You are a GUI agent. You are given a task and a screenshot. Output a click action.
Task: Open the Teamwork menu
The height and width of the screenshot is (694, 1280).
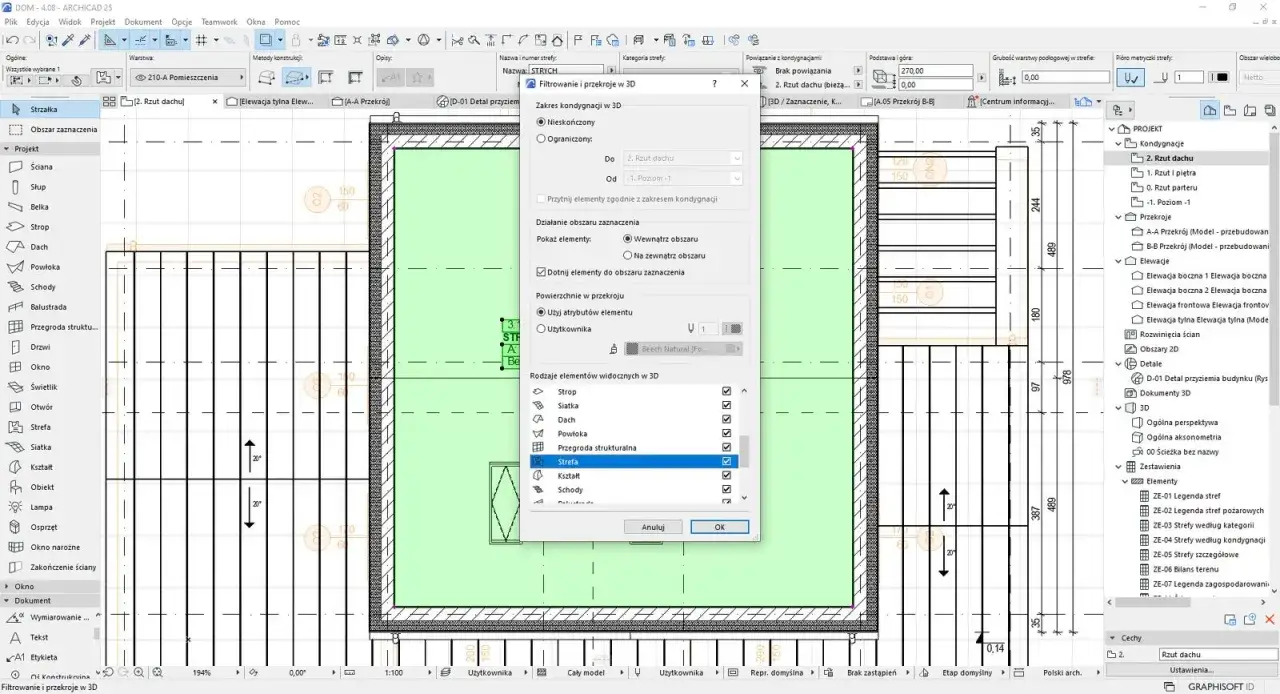point(219,21)
